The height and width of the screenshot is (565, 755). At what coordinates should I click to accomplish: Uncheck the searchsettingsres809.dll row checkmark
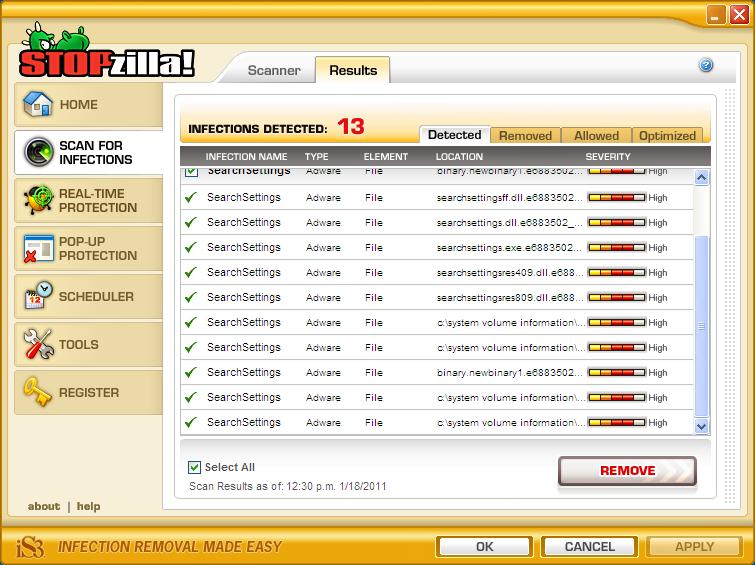pyautogui.click(x=191, y=297)
